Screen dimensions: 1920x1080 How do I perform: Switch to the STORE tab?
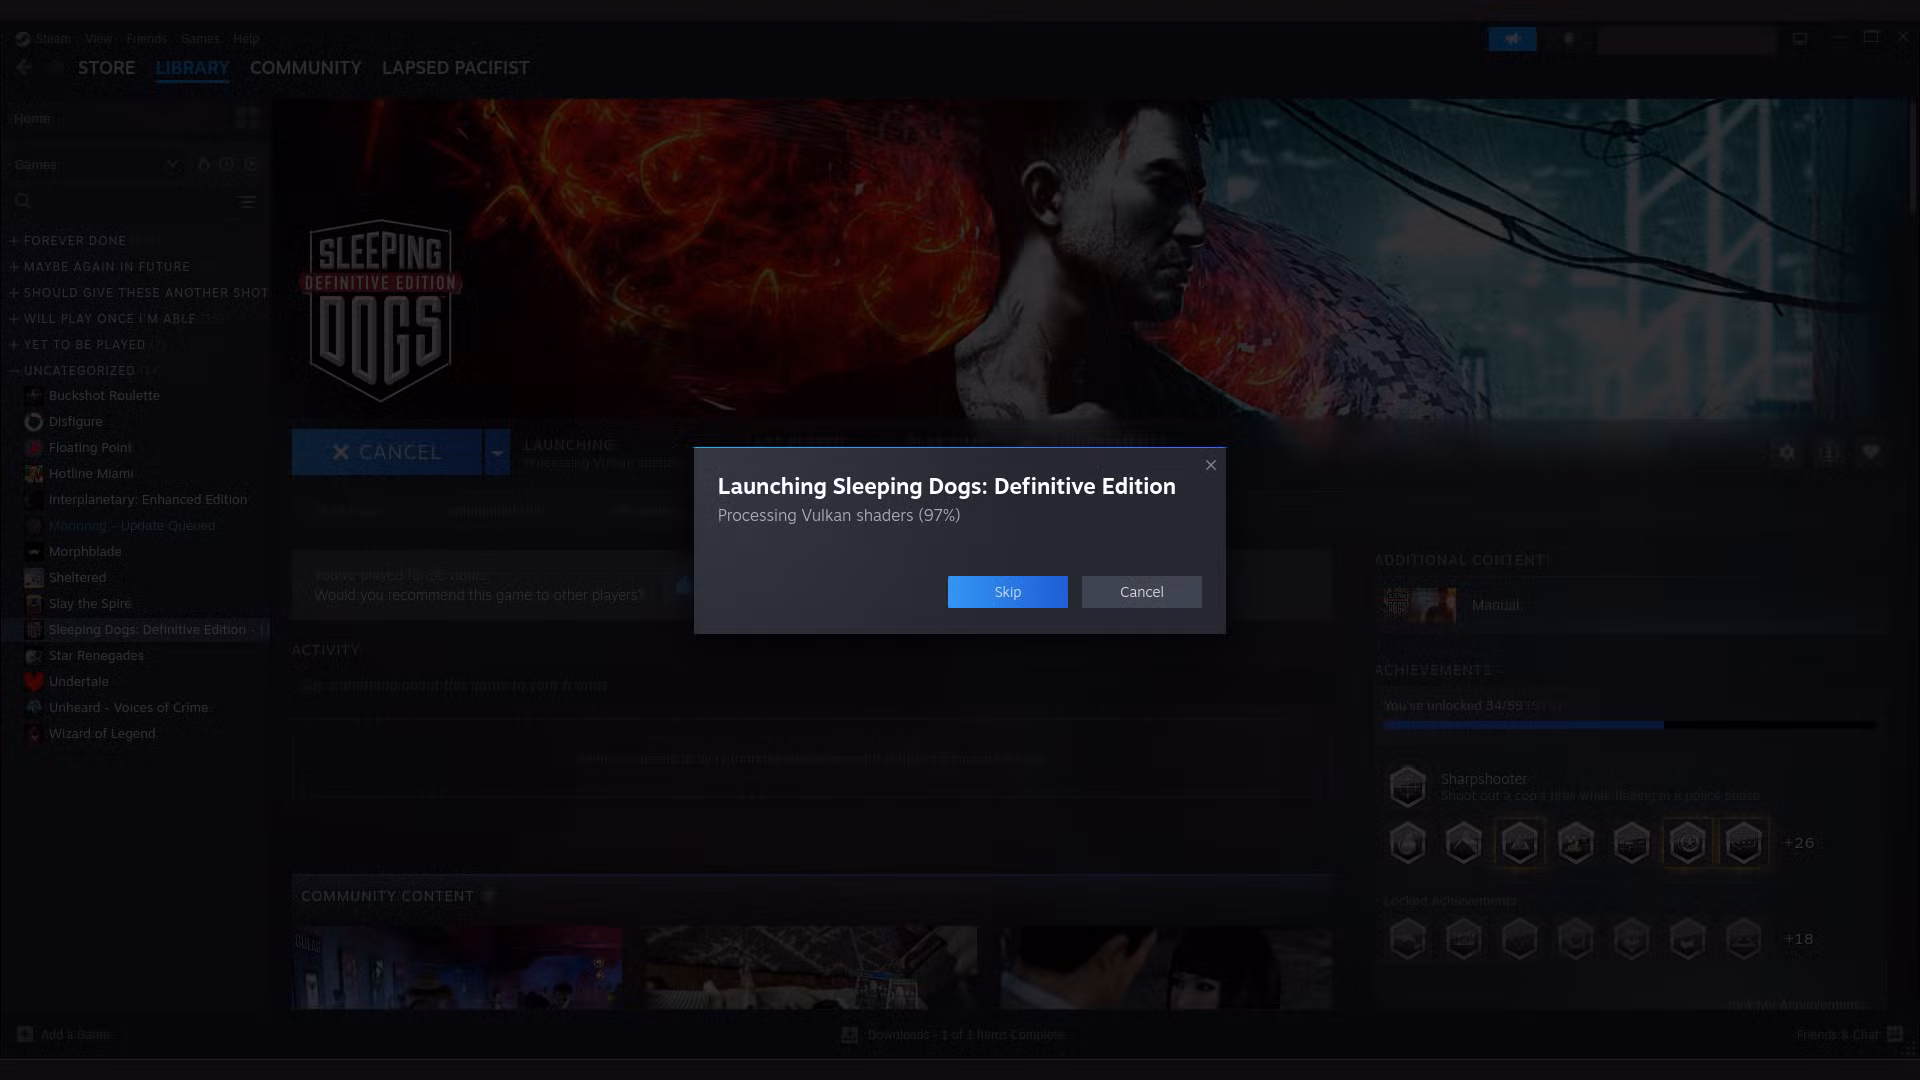(106, 68)
